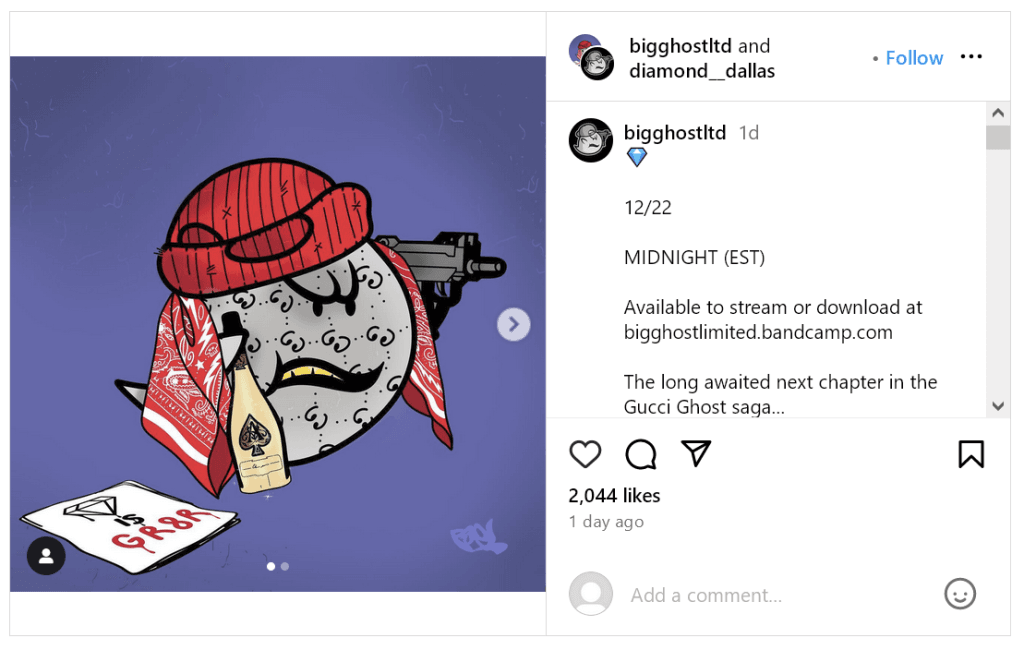Select the first carousel dot indicator
The image size is (1024, 650).
[270, 566]
